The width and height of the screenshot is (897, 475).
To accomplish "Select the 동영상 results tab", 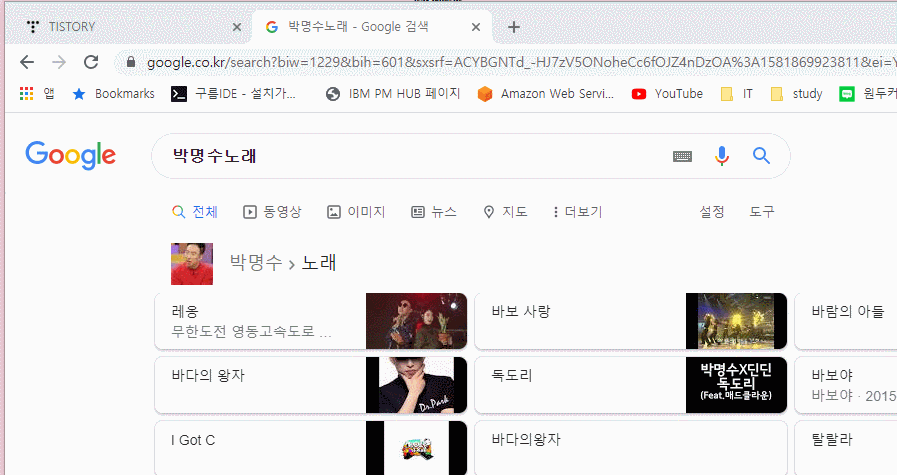I will [272, 212].
